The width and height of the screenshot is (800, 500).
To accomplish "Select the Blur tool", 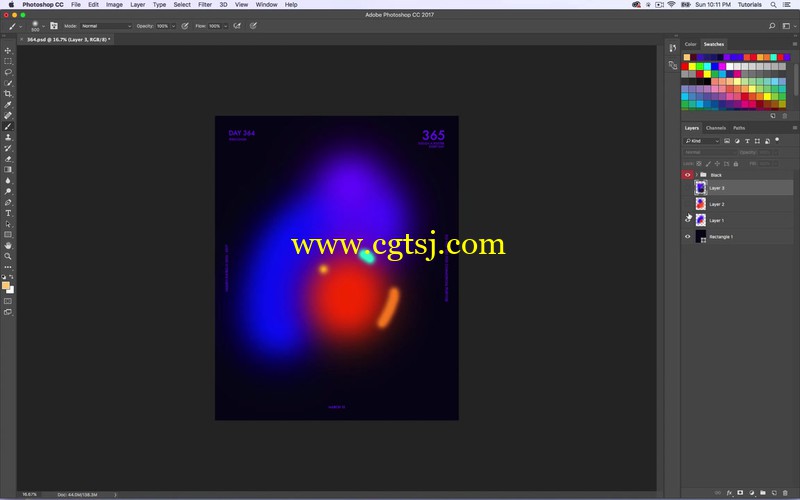I will (x=8, y=181).
